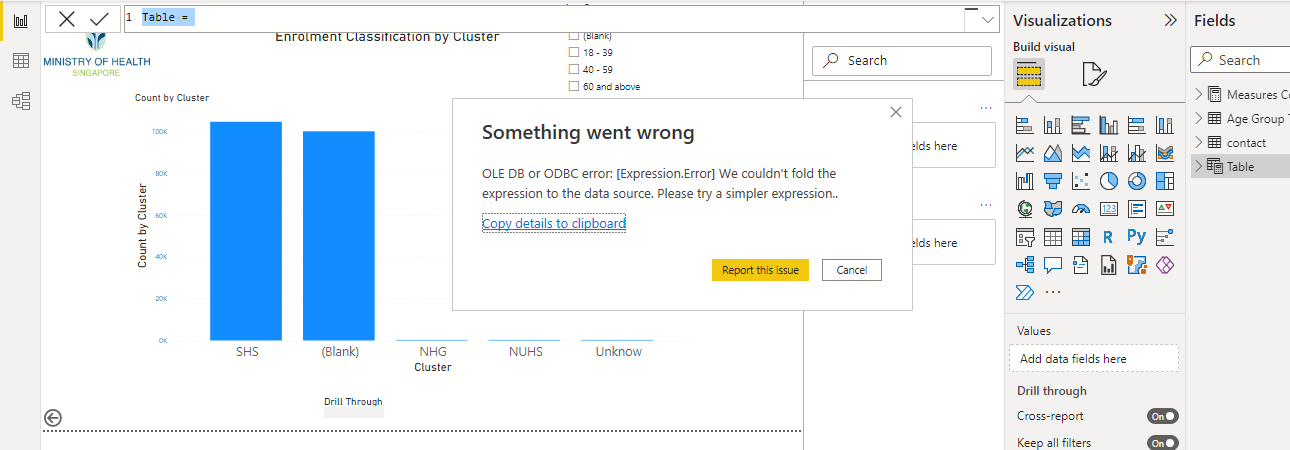Close the Something went wrong dialog
The image size is (1290, 450).
pyautogui.click(x=896, y=113)
